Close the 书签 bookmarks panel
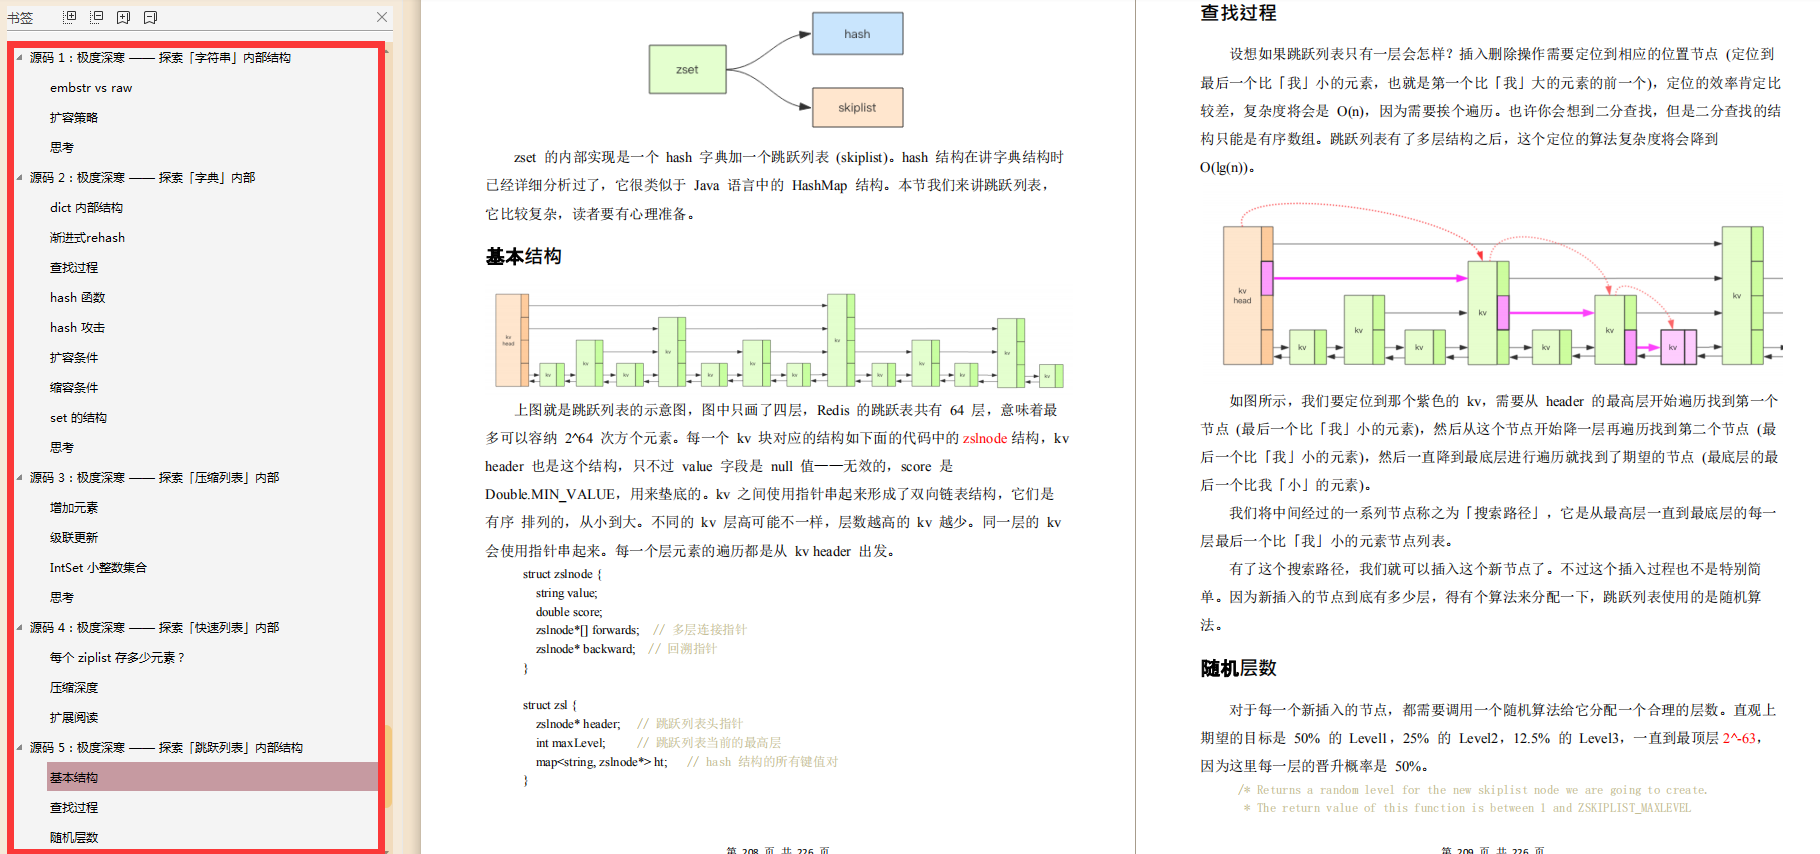Viewport: 1820px width, 854px height. (x=382, y=17)
